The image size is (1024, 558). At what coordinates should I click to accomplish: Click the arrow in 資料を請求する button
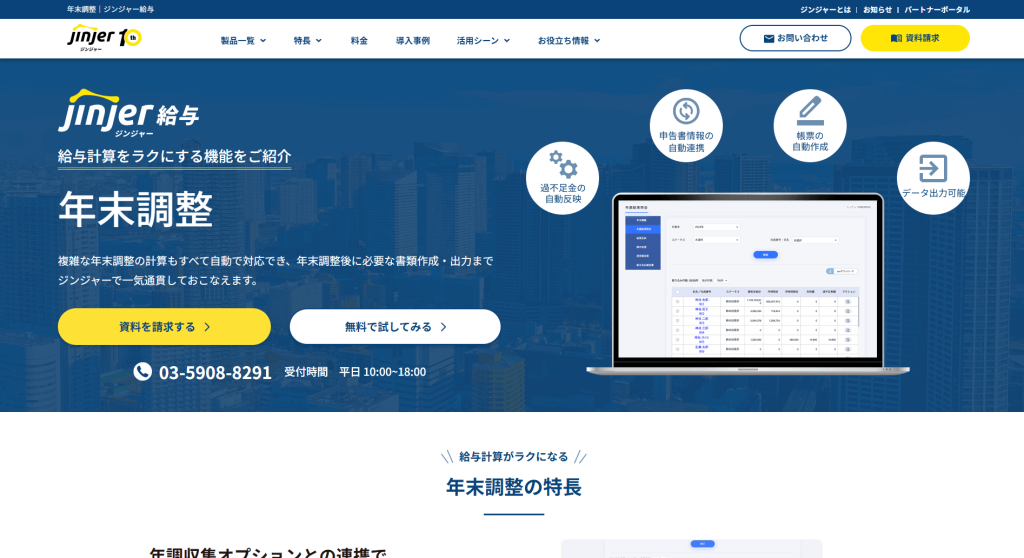pos(207,327)
